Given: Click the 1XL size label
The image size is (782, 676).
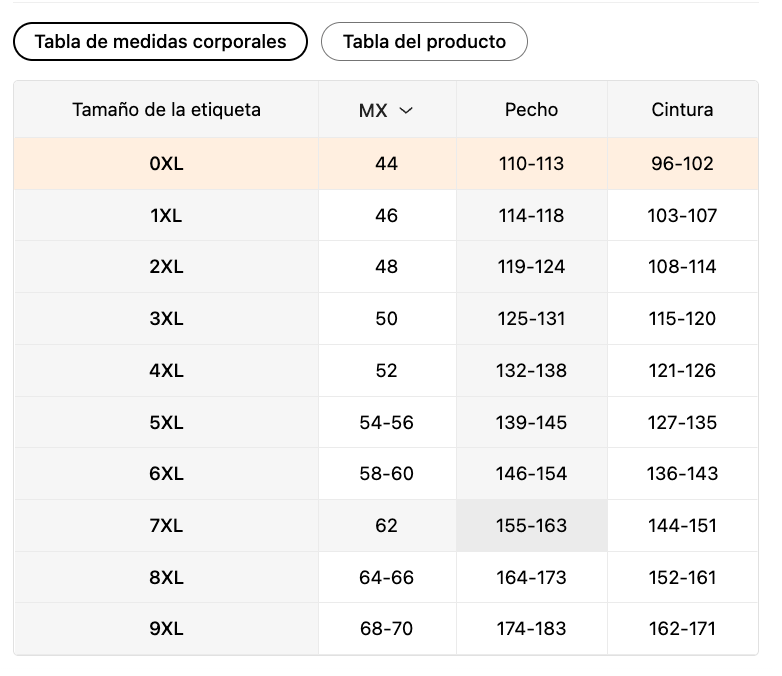Looking at the screenshot, I should tap(166, 216).
